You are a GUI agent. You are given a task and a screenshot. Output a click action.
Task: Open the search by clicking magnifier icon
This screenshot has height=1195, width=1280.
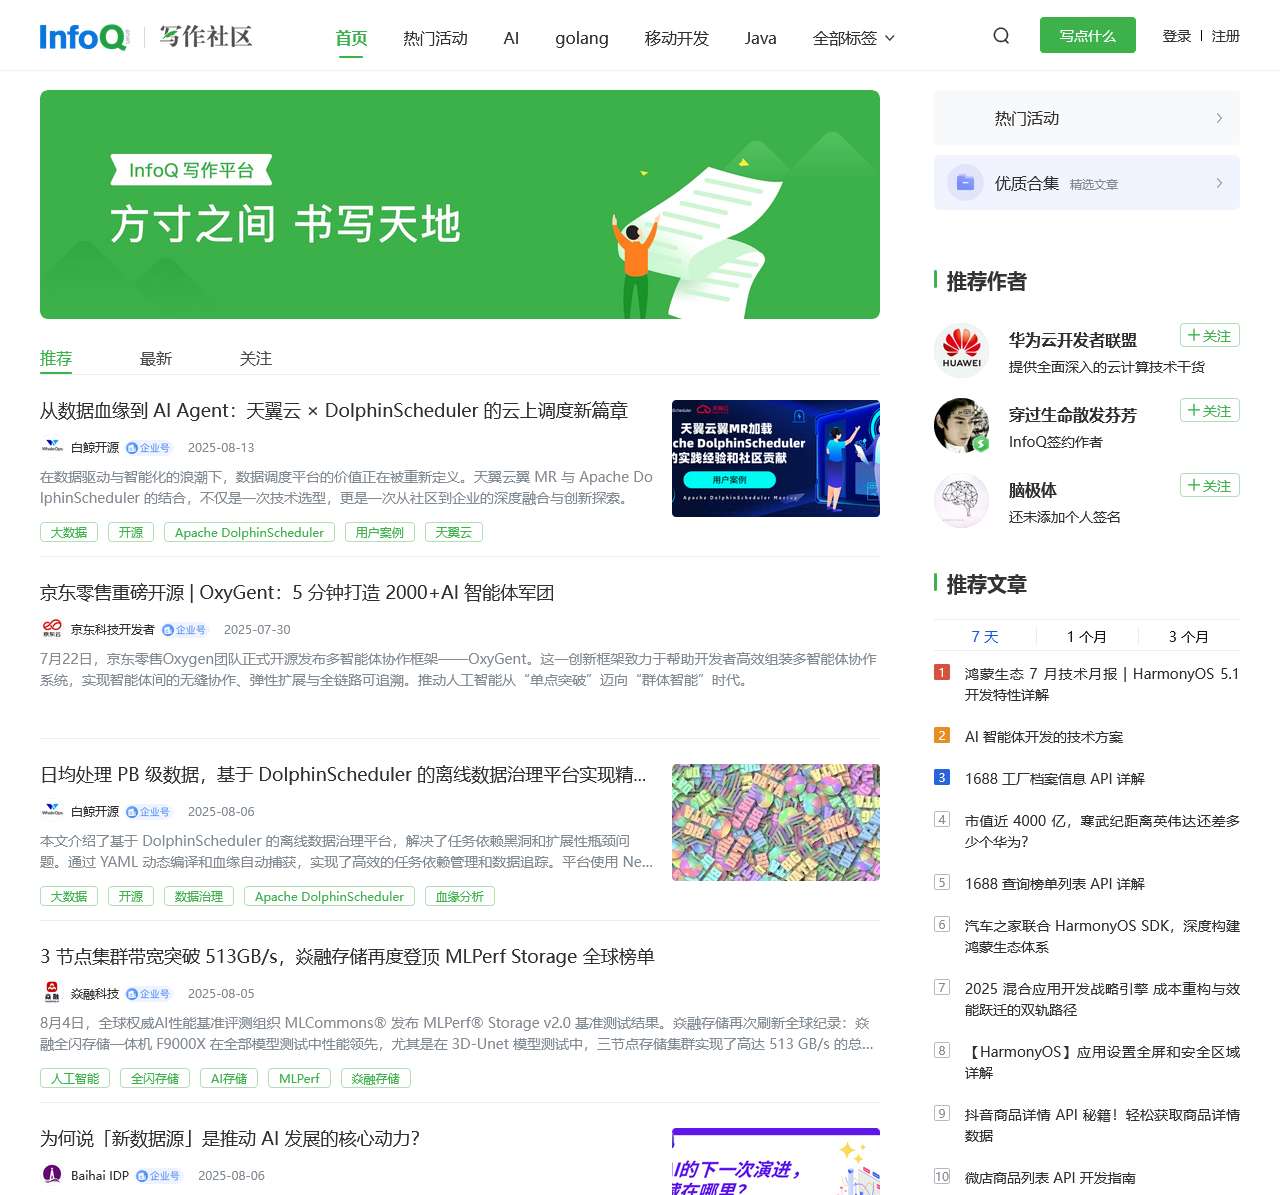click(x=1001, y=35)
